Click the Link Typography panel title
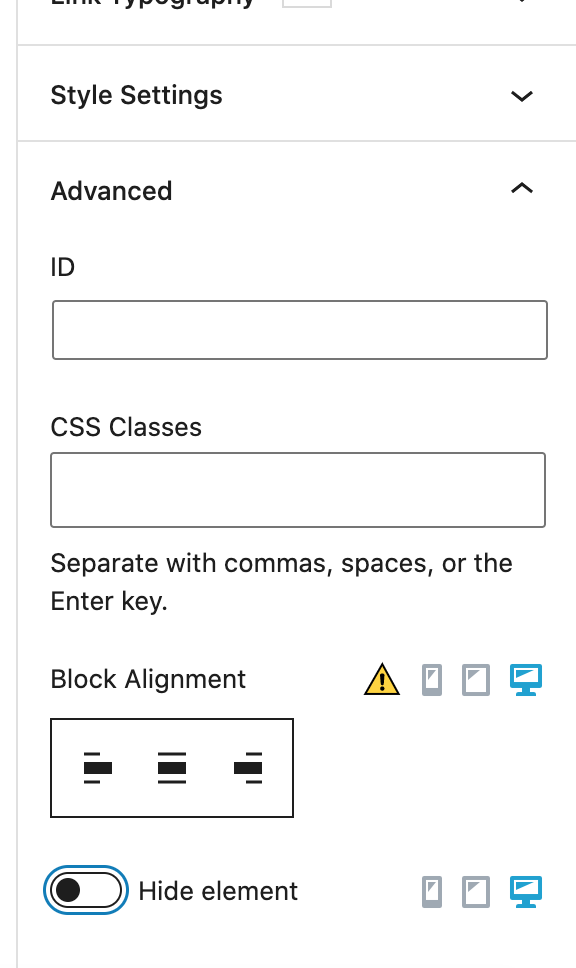 coord(152,3)
